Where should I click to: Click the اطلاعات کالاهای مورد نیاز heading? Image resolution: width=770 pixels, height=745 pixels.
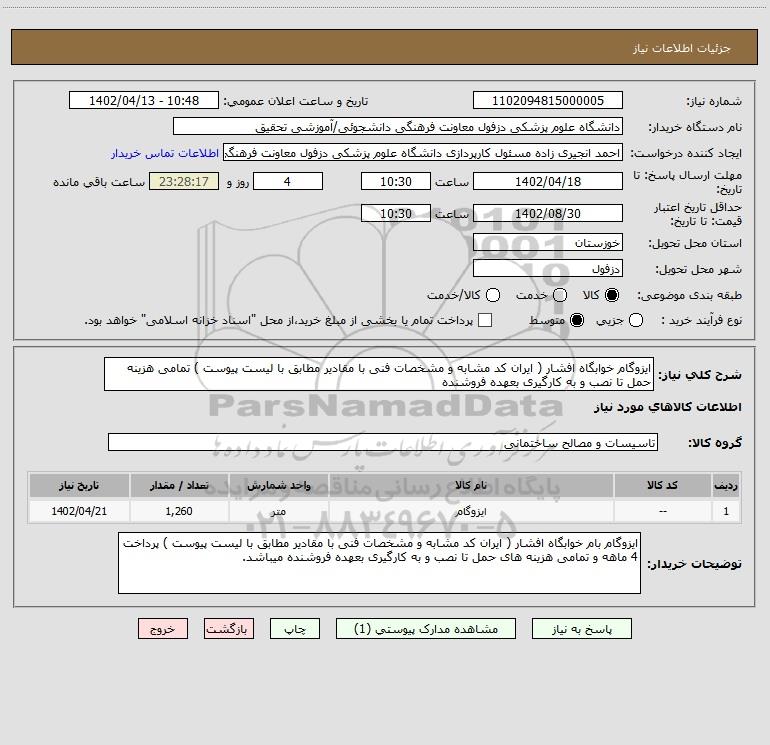point(667,407)
